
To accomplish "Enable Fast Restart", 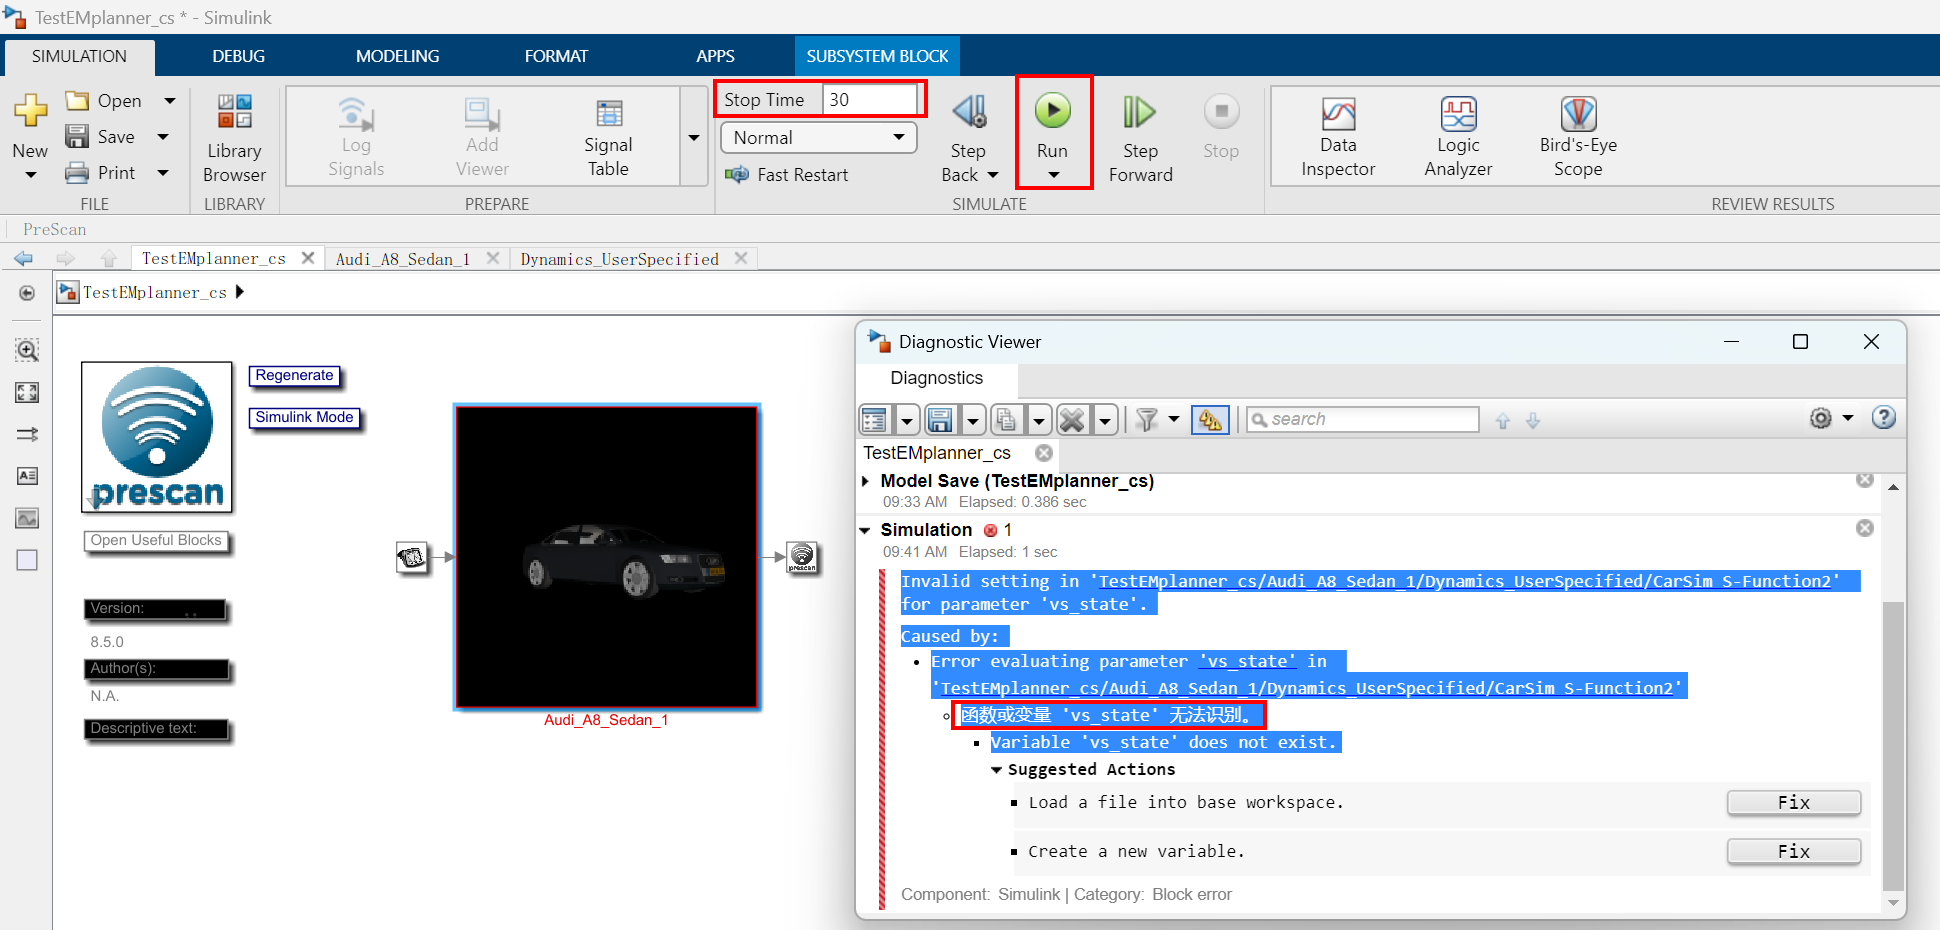I will pos(787,175).
